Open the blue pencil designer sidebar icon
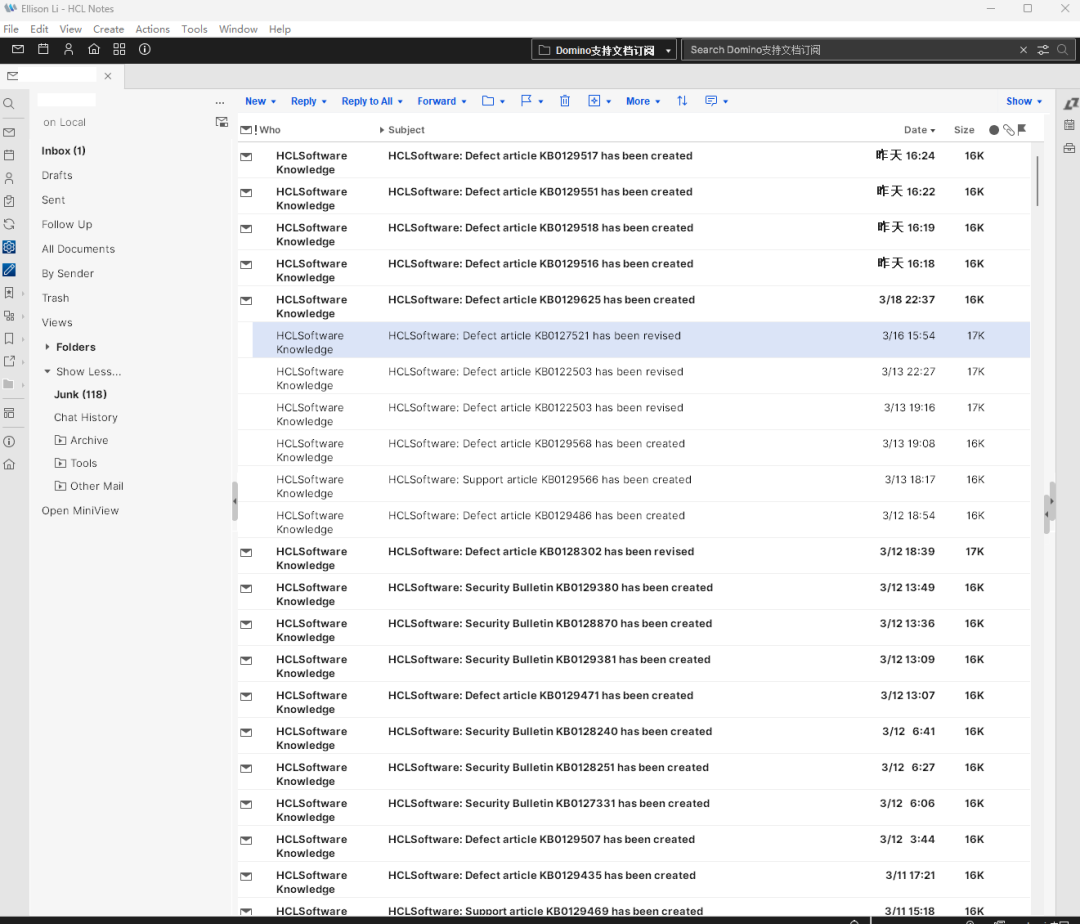The image size is (1080, 924). pos(9,270)
